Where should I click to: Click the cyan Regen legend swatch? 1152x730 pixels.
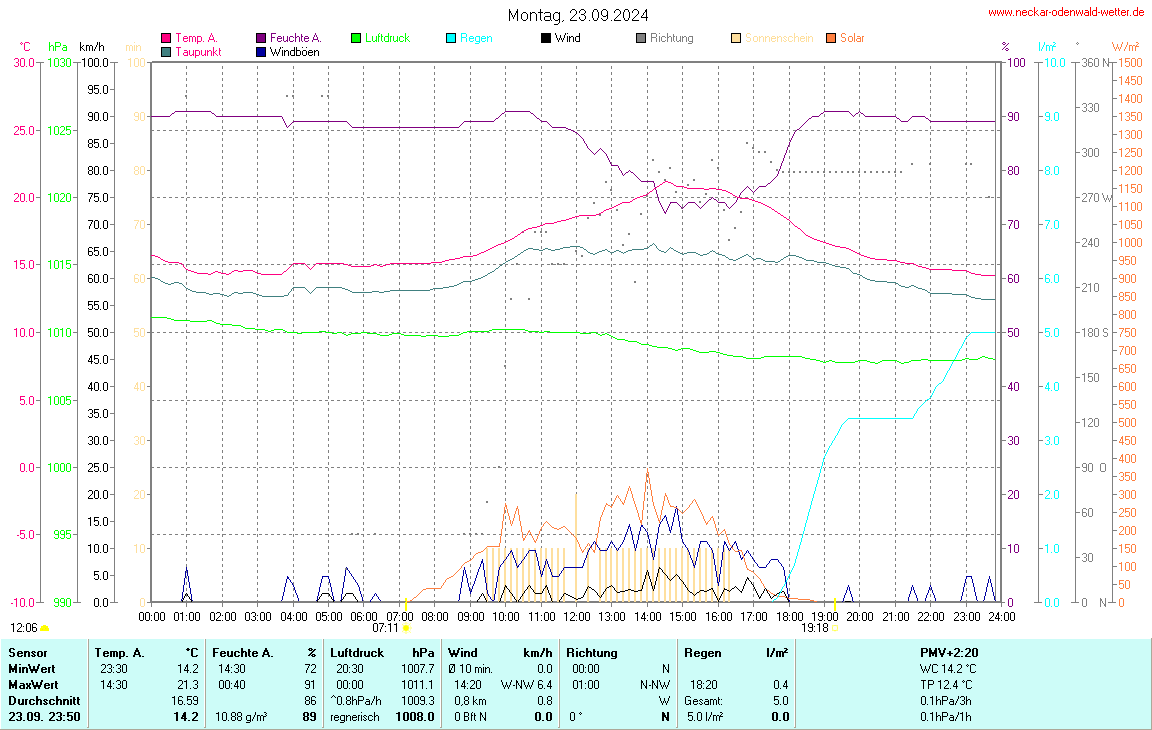pos(451,39)
